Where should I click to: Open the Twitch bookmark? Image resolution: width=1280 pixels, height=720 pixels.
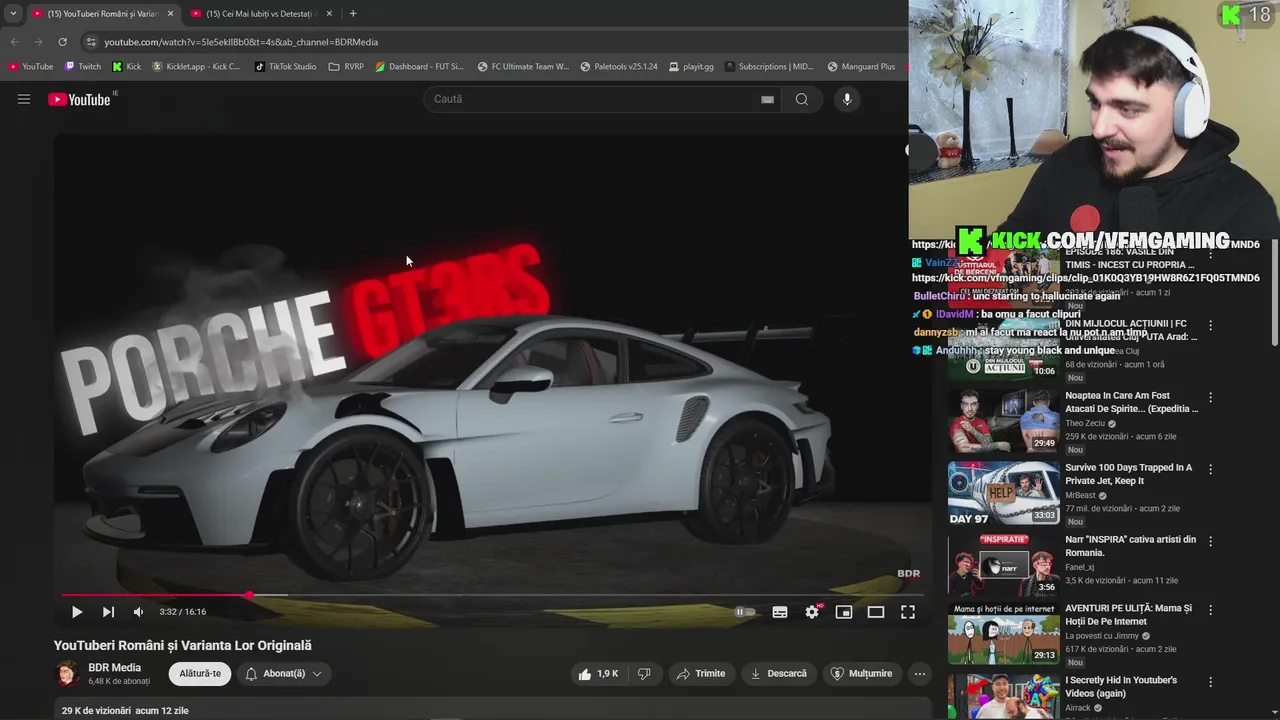83,67
